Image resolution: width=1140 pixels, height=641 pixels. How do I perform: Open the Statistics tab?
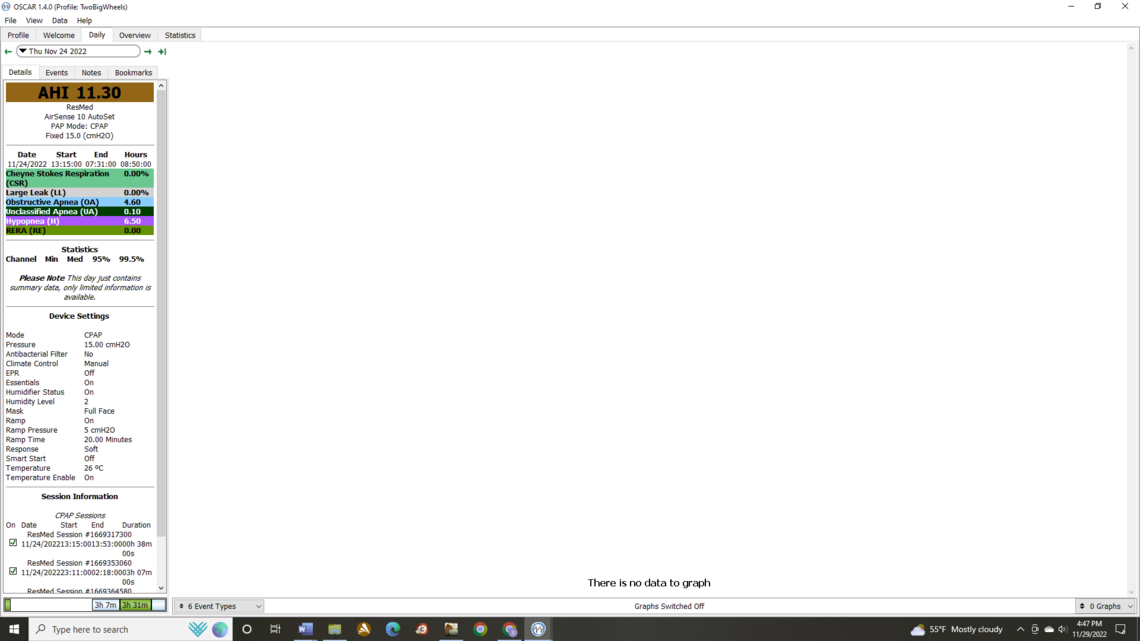coord(180,35)
